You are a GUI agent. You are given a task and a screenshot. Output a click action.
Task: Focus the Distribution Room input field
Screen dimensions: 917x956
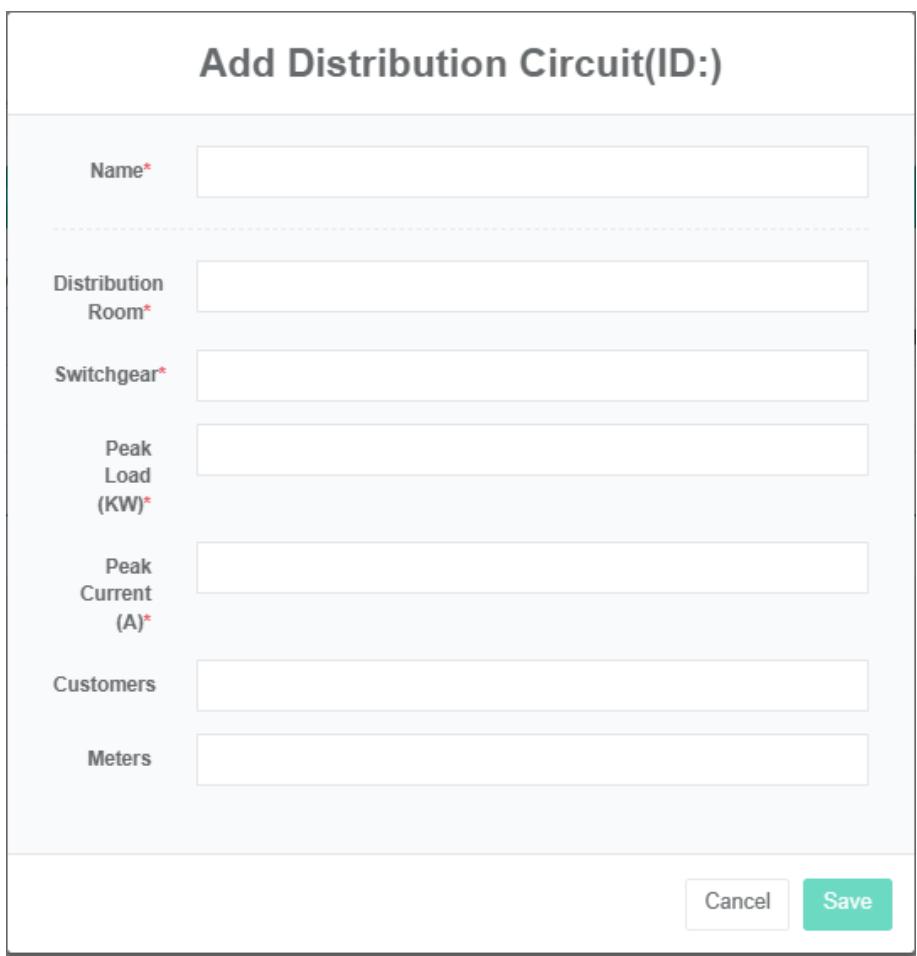(532, 287)
